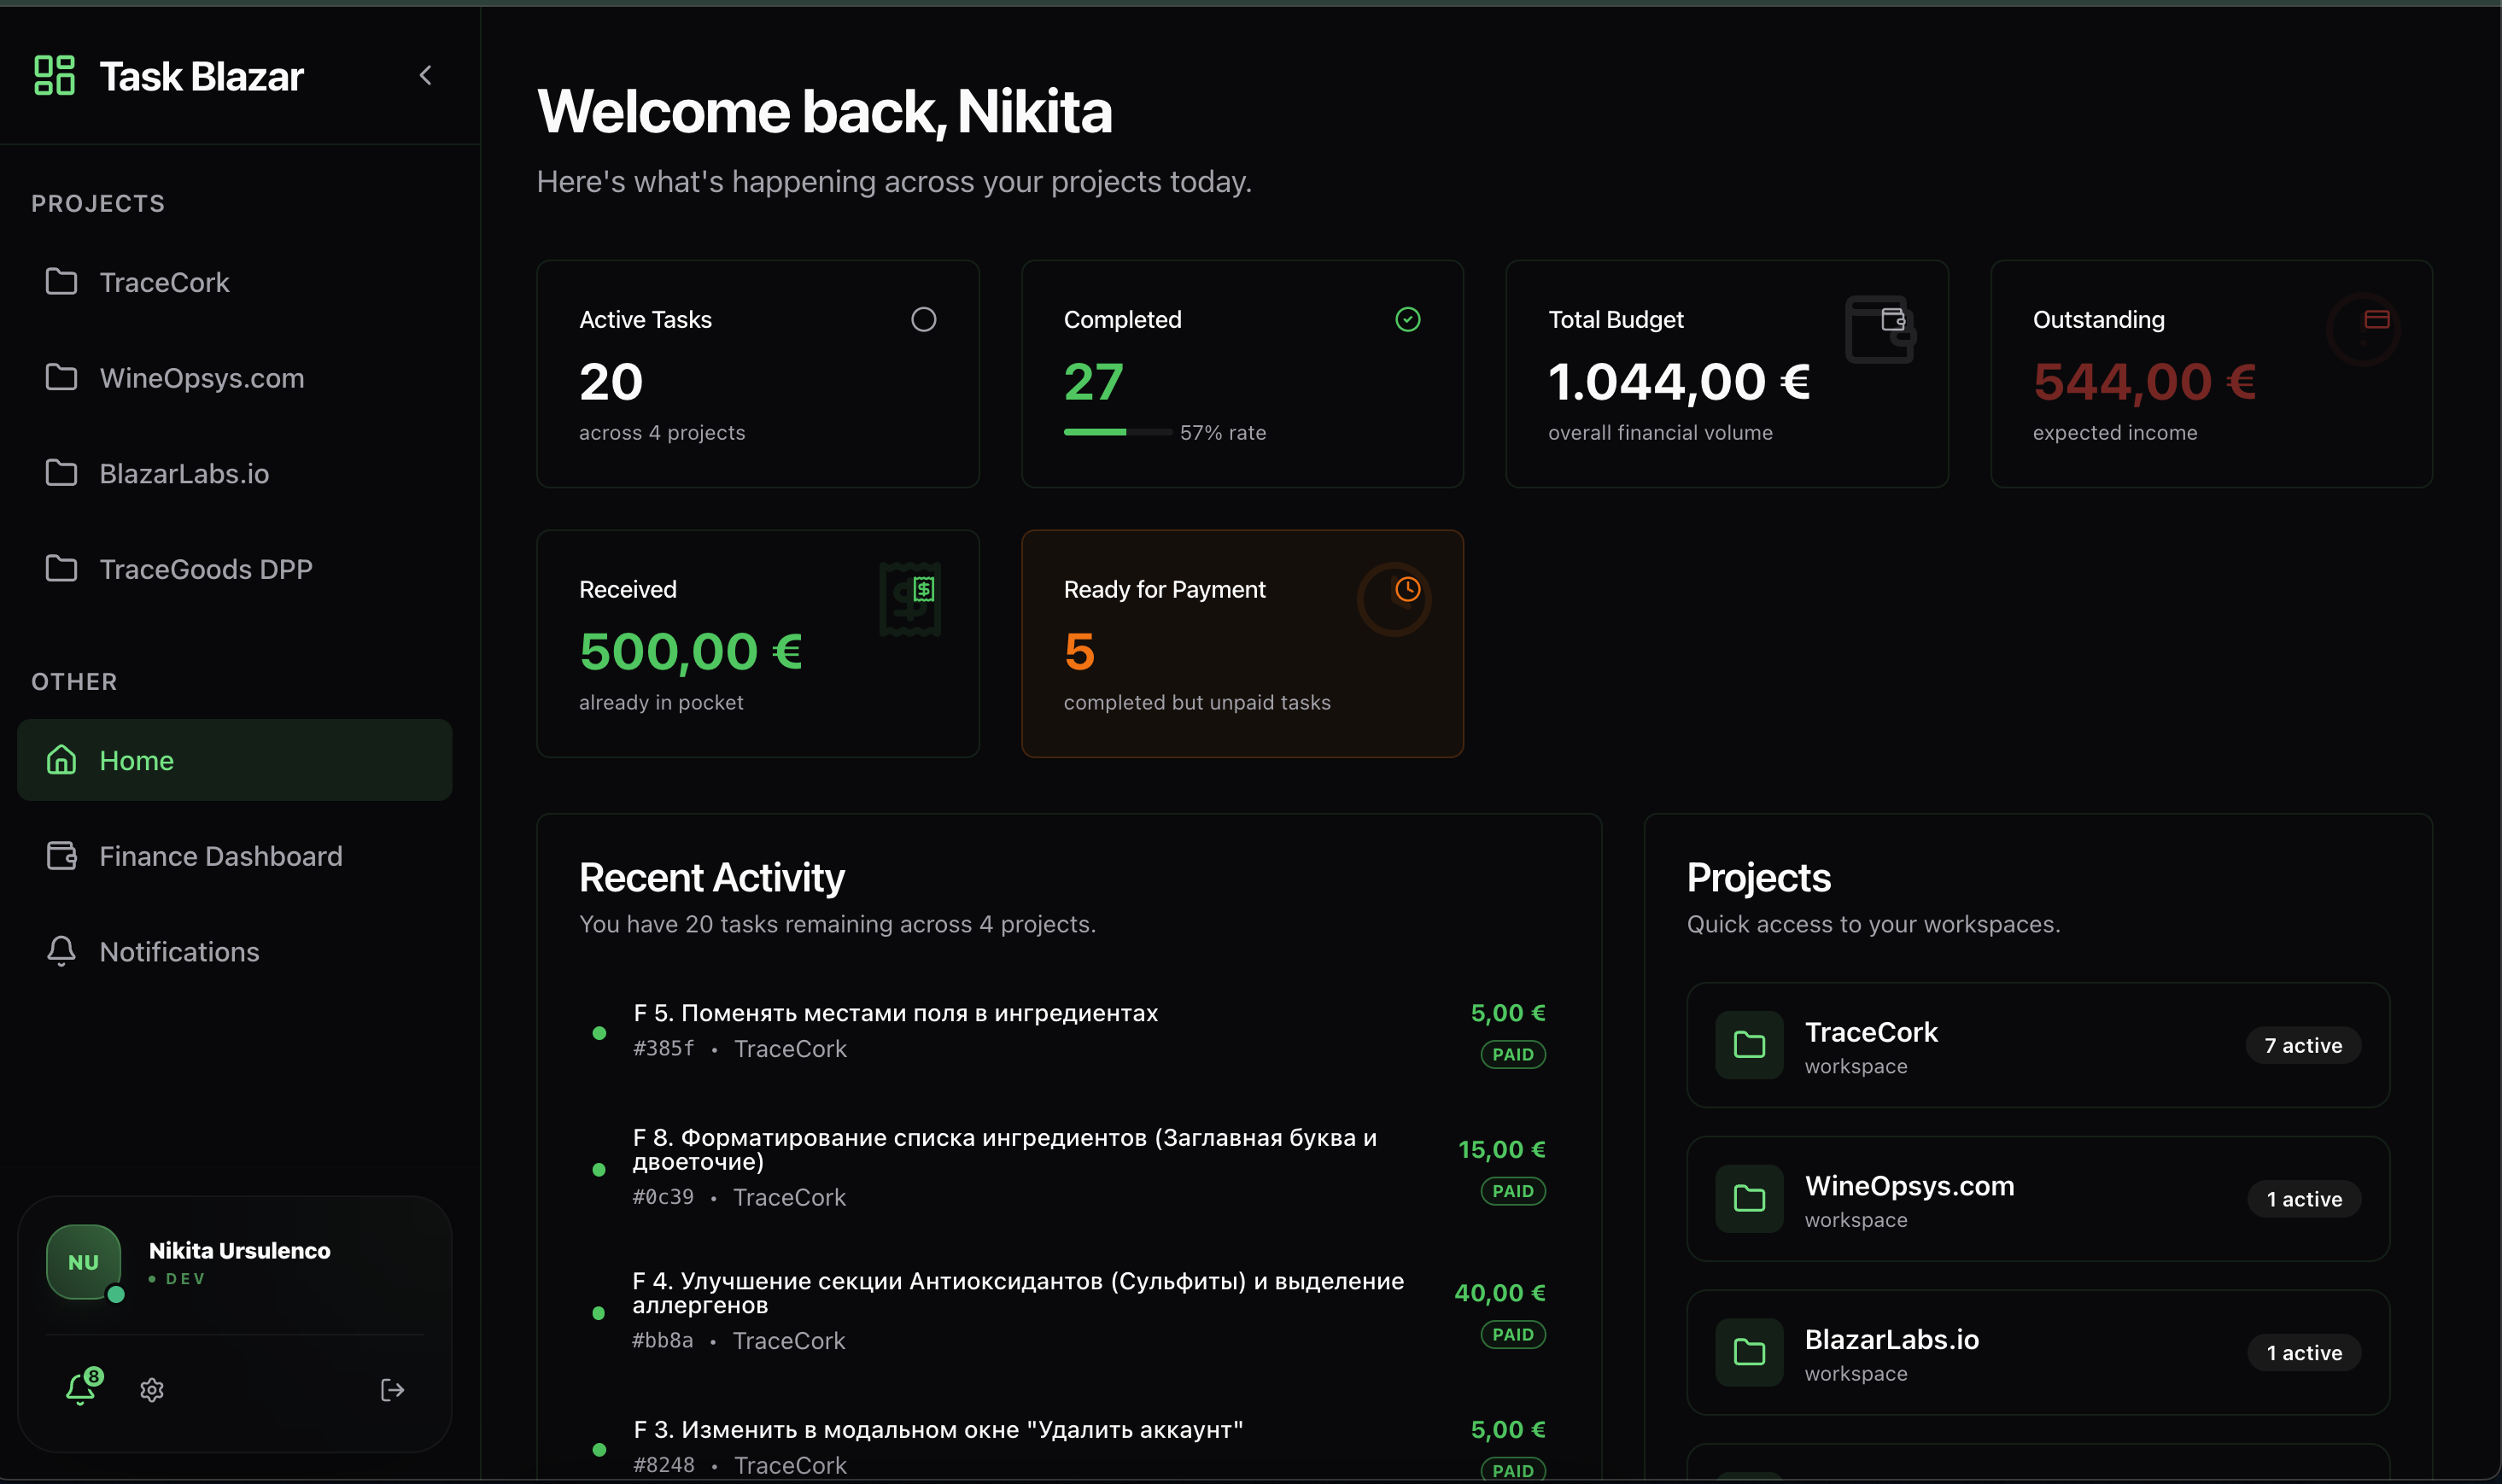Click the Active Tasks circle icon

(924, 319)
